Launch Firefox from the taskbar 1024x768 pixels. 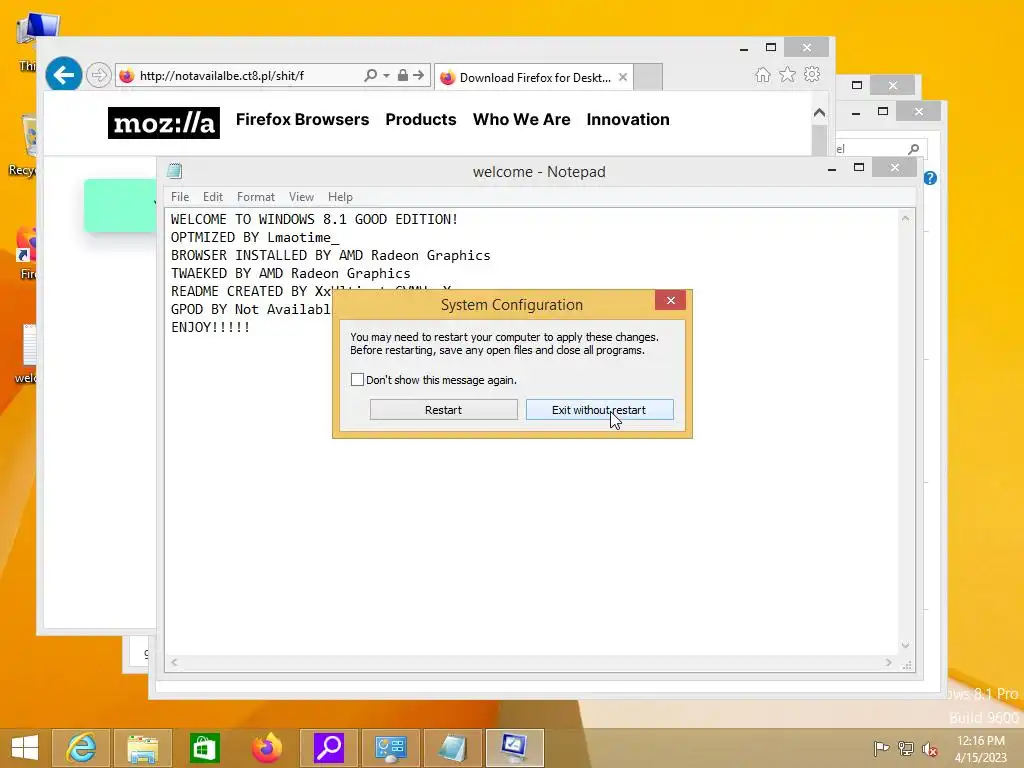267,748
